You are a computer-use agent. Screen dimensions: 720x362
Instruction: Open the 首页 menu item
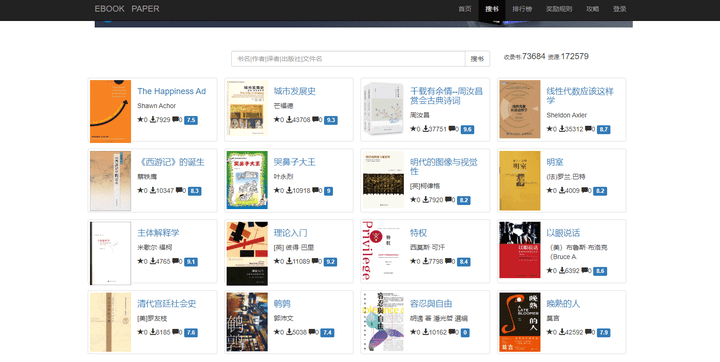pyautogui.click(x=465, y=9)
